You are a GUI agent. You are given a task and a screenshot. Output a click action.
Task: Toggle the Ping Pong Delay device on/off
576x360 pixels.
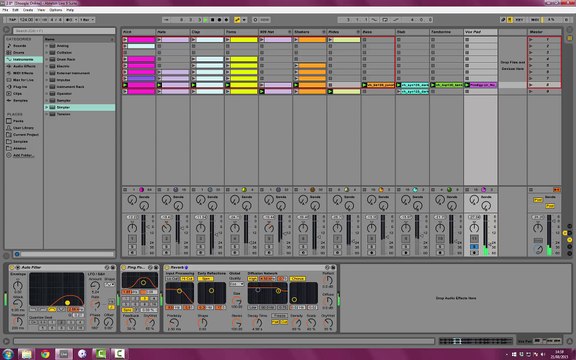123,267
